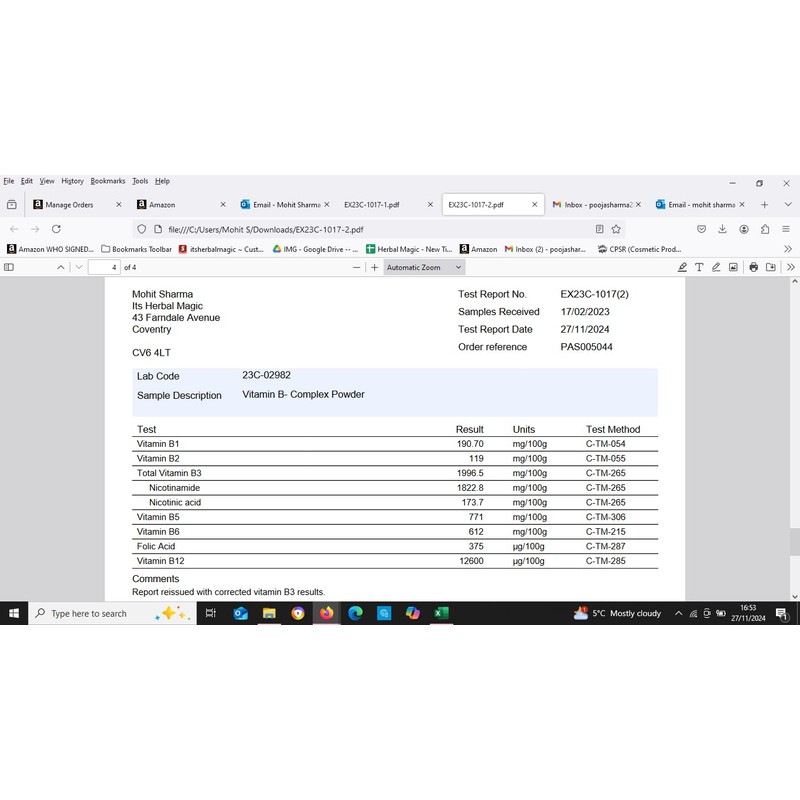Zoom out the PDF document

point(357,268)
